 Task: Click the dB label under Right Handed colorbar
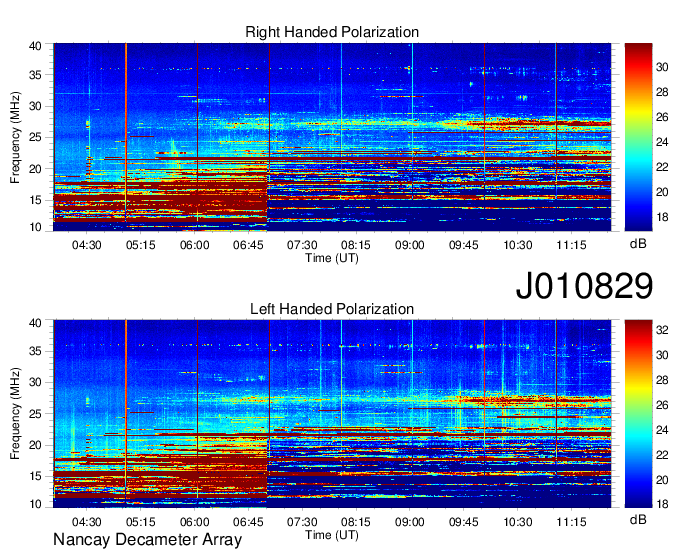tap(638, 244)
